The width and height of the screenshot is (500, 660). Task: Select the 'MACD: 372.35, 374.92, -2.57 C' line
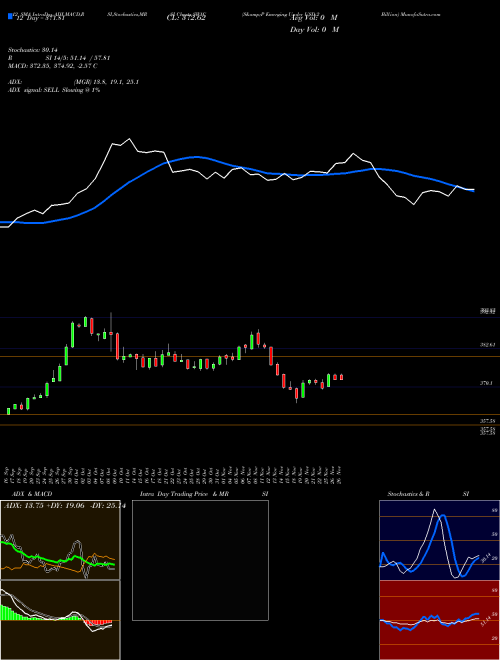tap(53, 66)
